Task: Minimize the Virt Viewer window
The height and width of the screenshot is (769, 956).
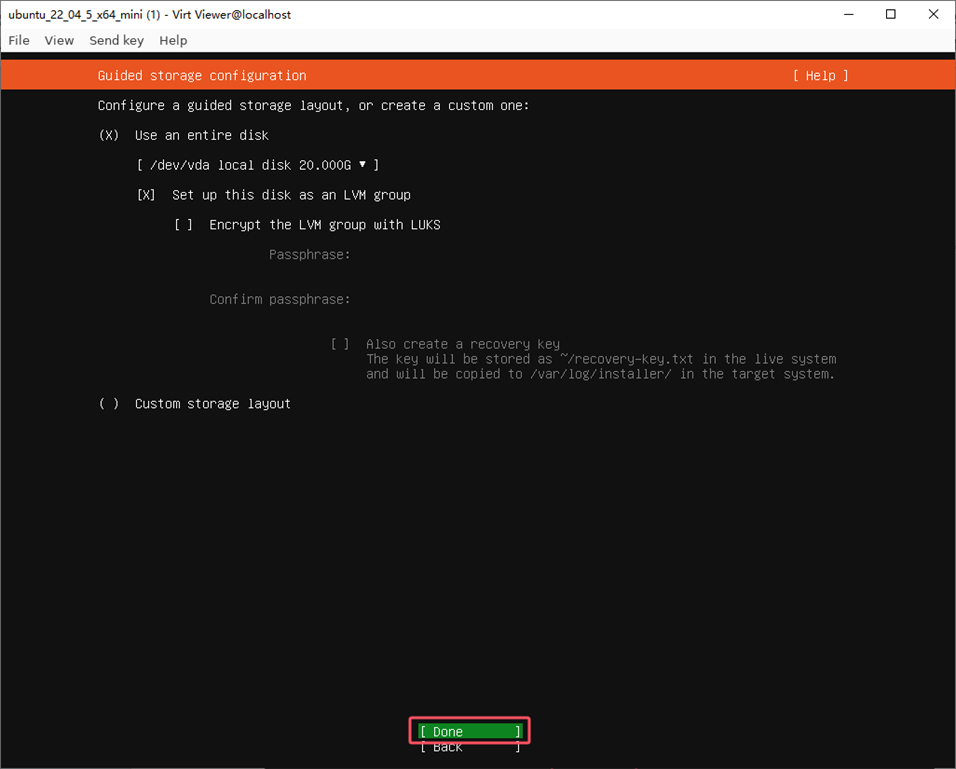Action: [x=849, y=14]
